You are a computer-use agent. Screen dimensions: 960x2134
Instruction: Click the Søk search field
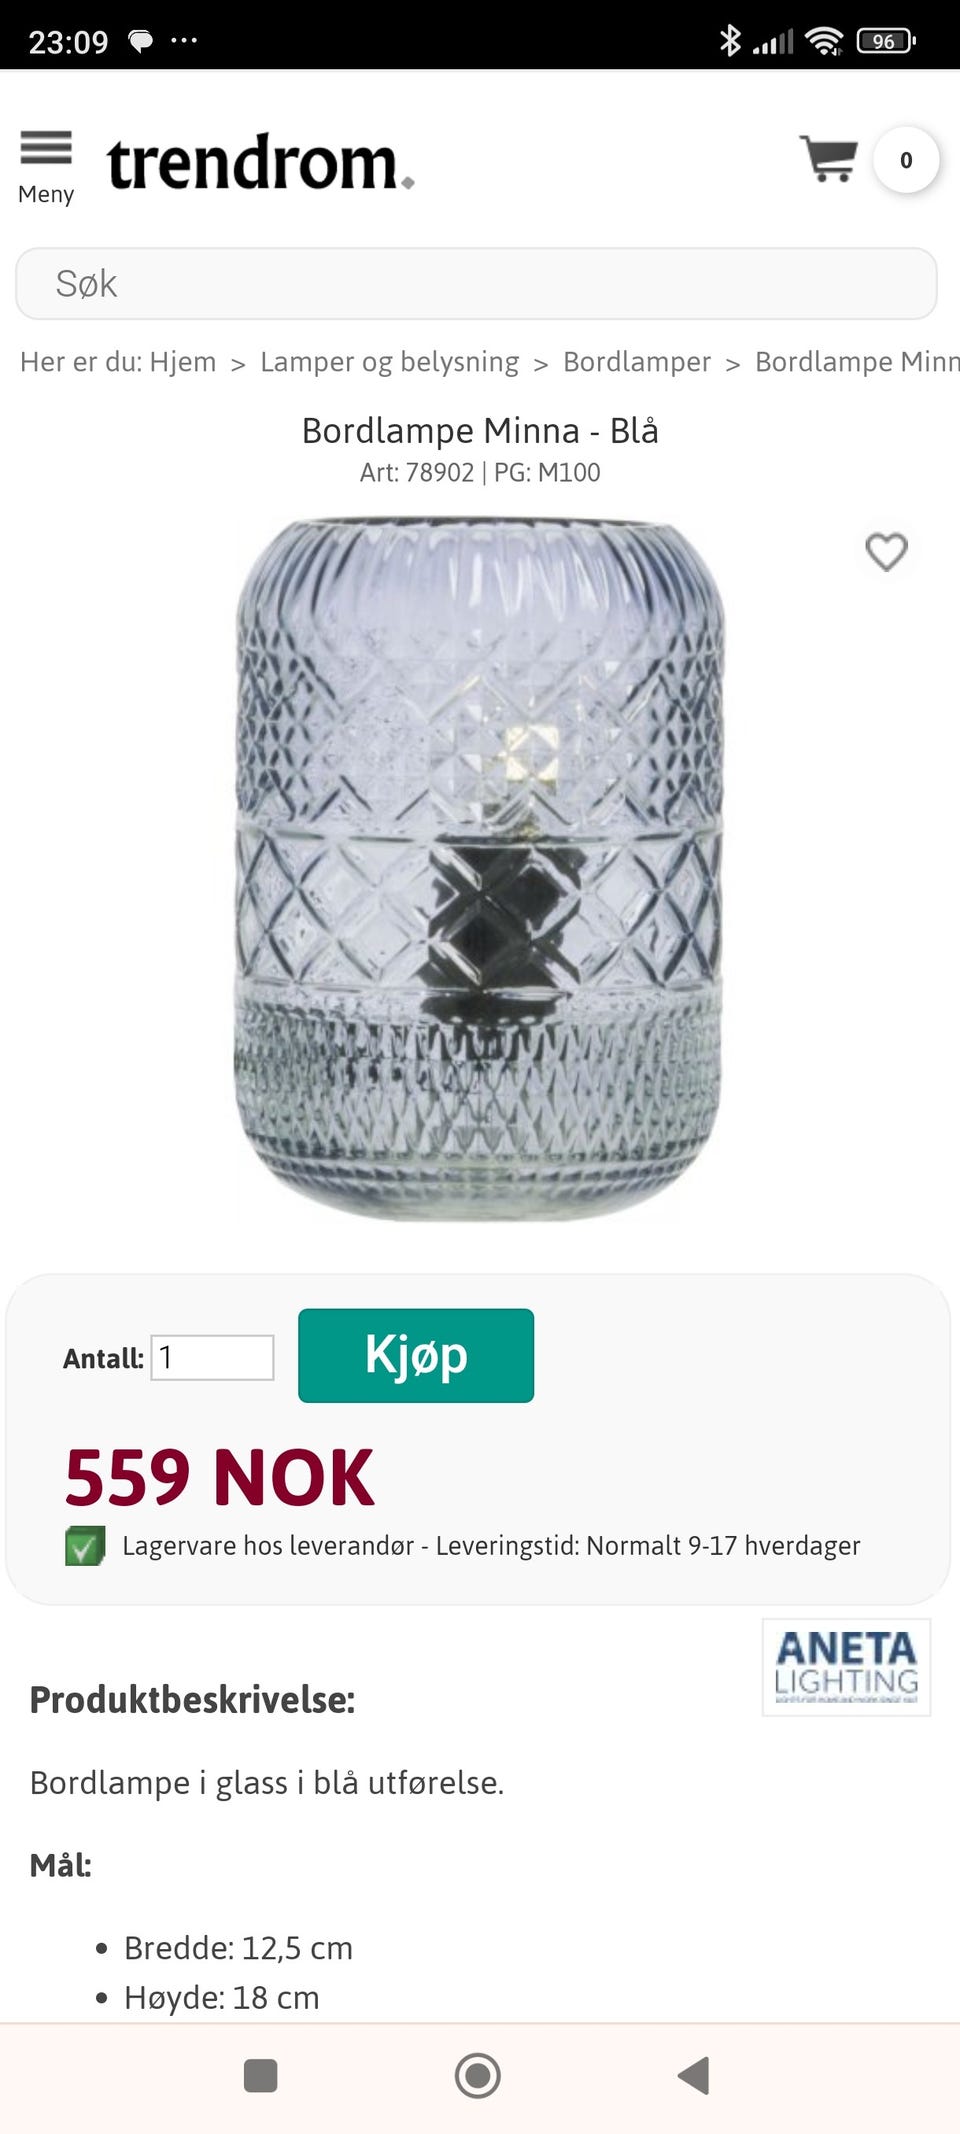[x=476, y=284]
